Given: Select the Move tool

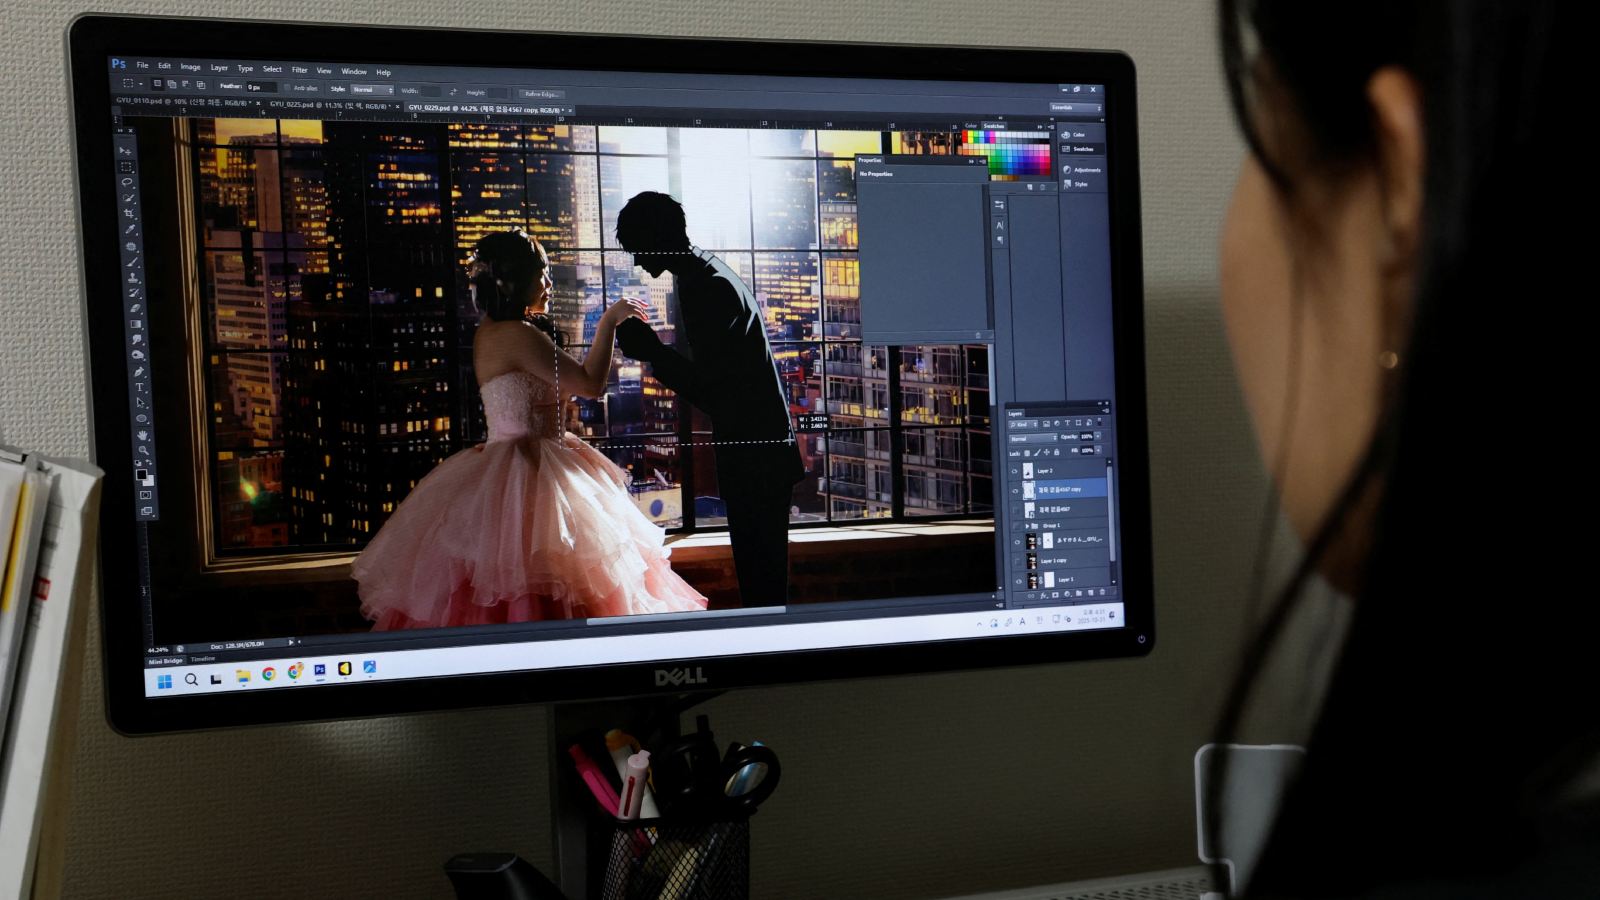Looking at the screenshot, I should point(125,151).
